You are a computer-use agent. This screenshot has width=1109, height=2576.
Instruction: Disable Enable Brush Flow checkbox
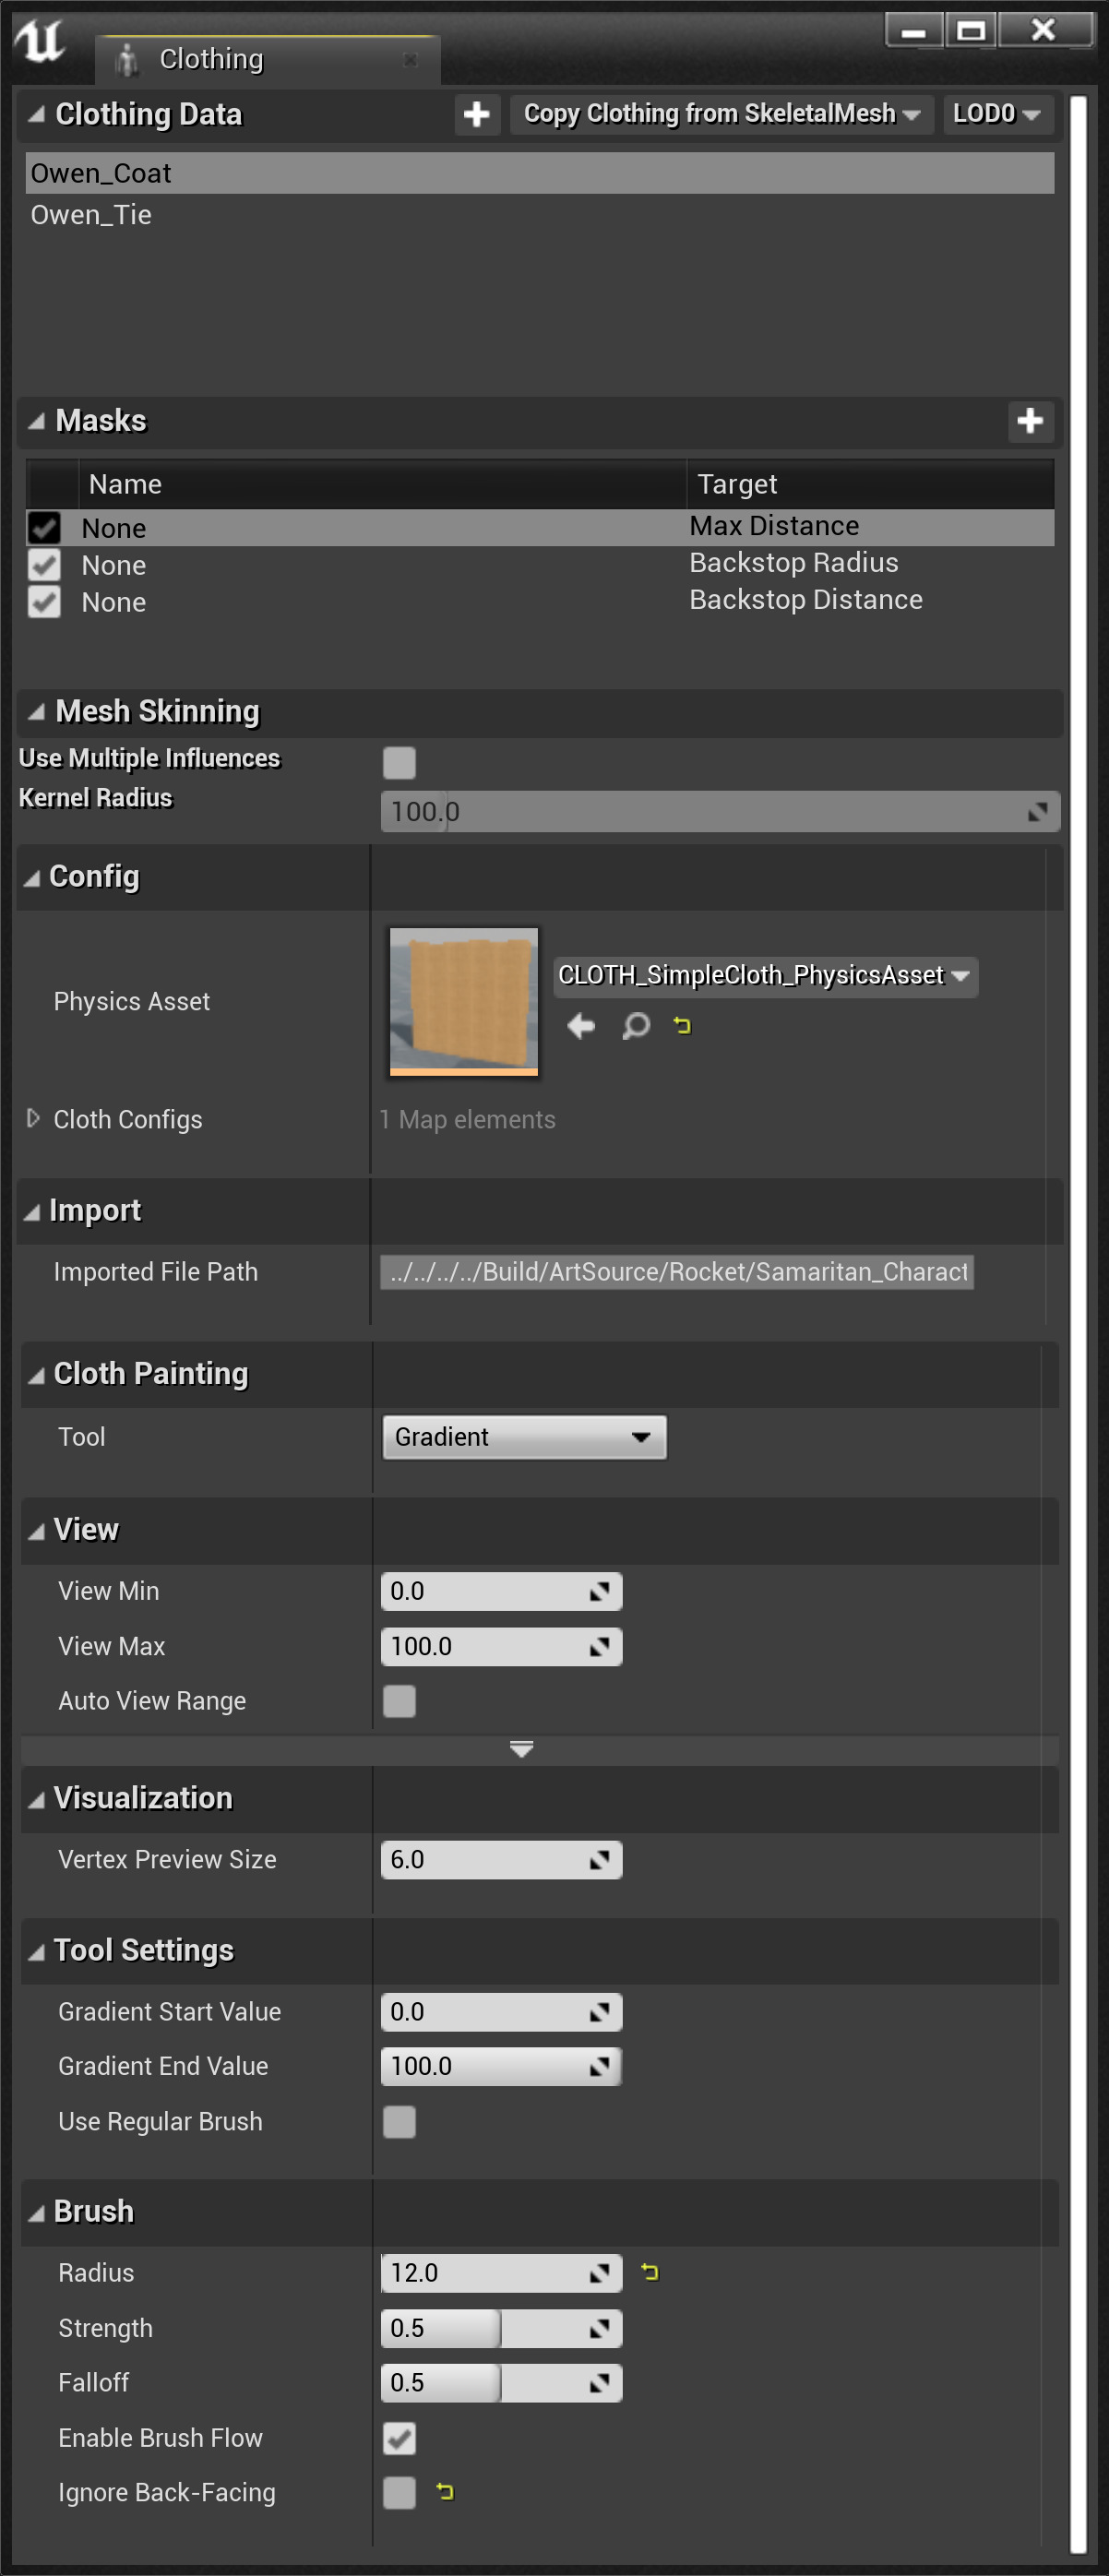[399, 2438]
